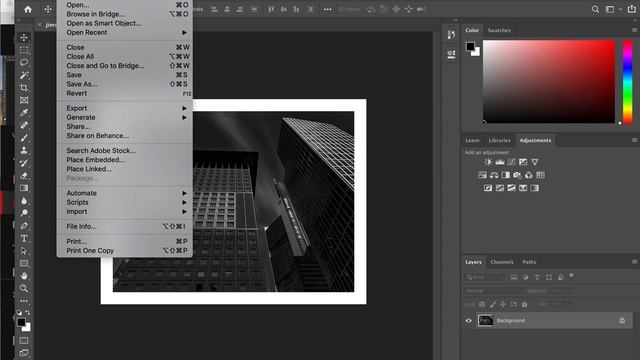Select the Eyedropper tool
Screen dimensions: 640x360
tap(24, 113)
